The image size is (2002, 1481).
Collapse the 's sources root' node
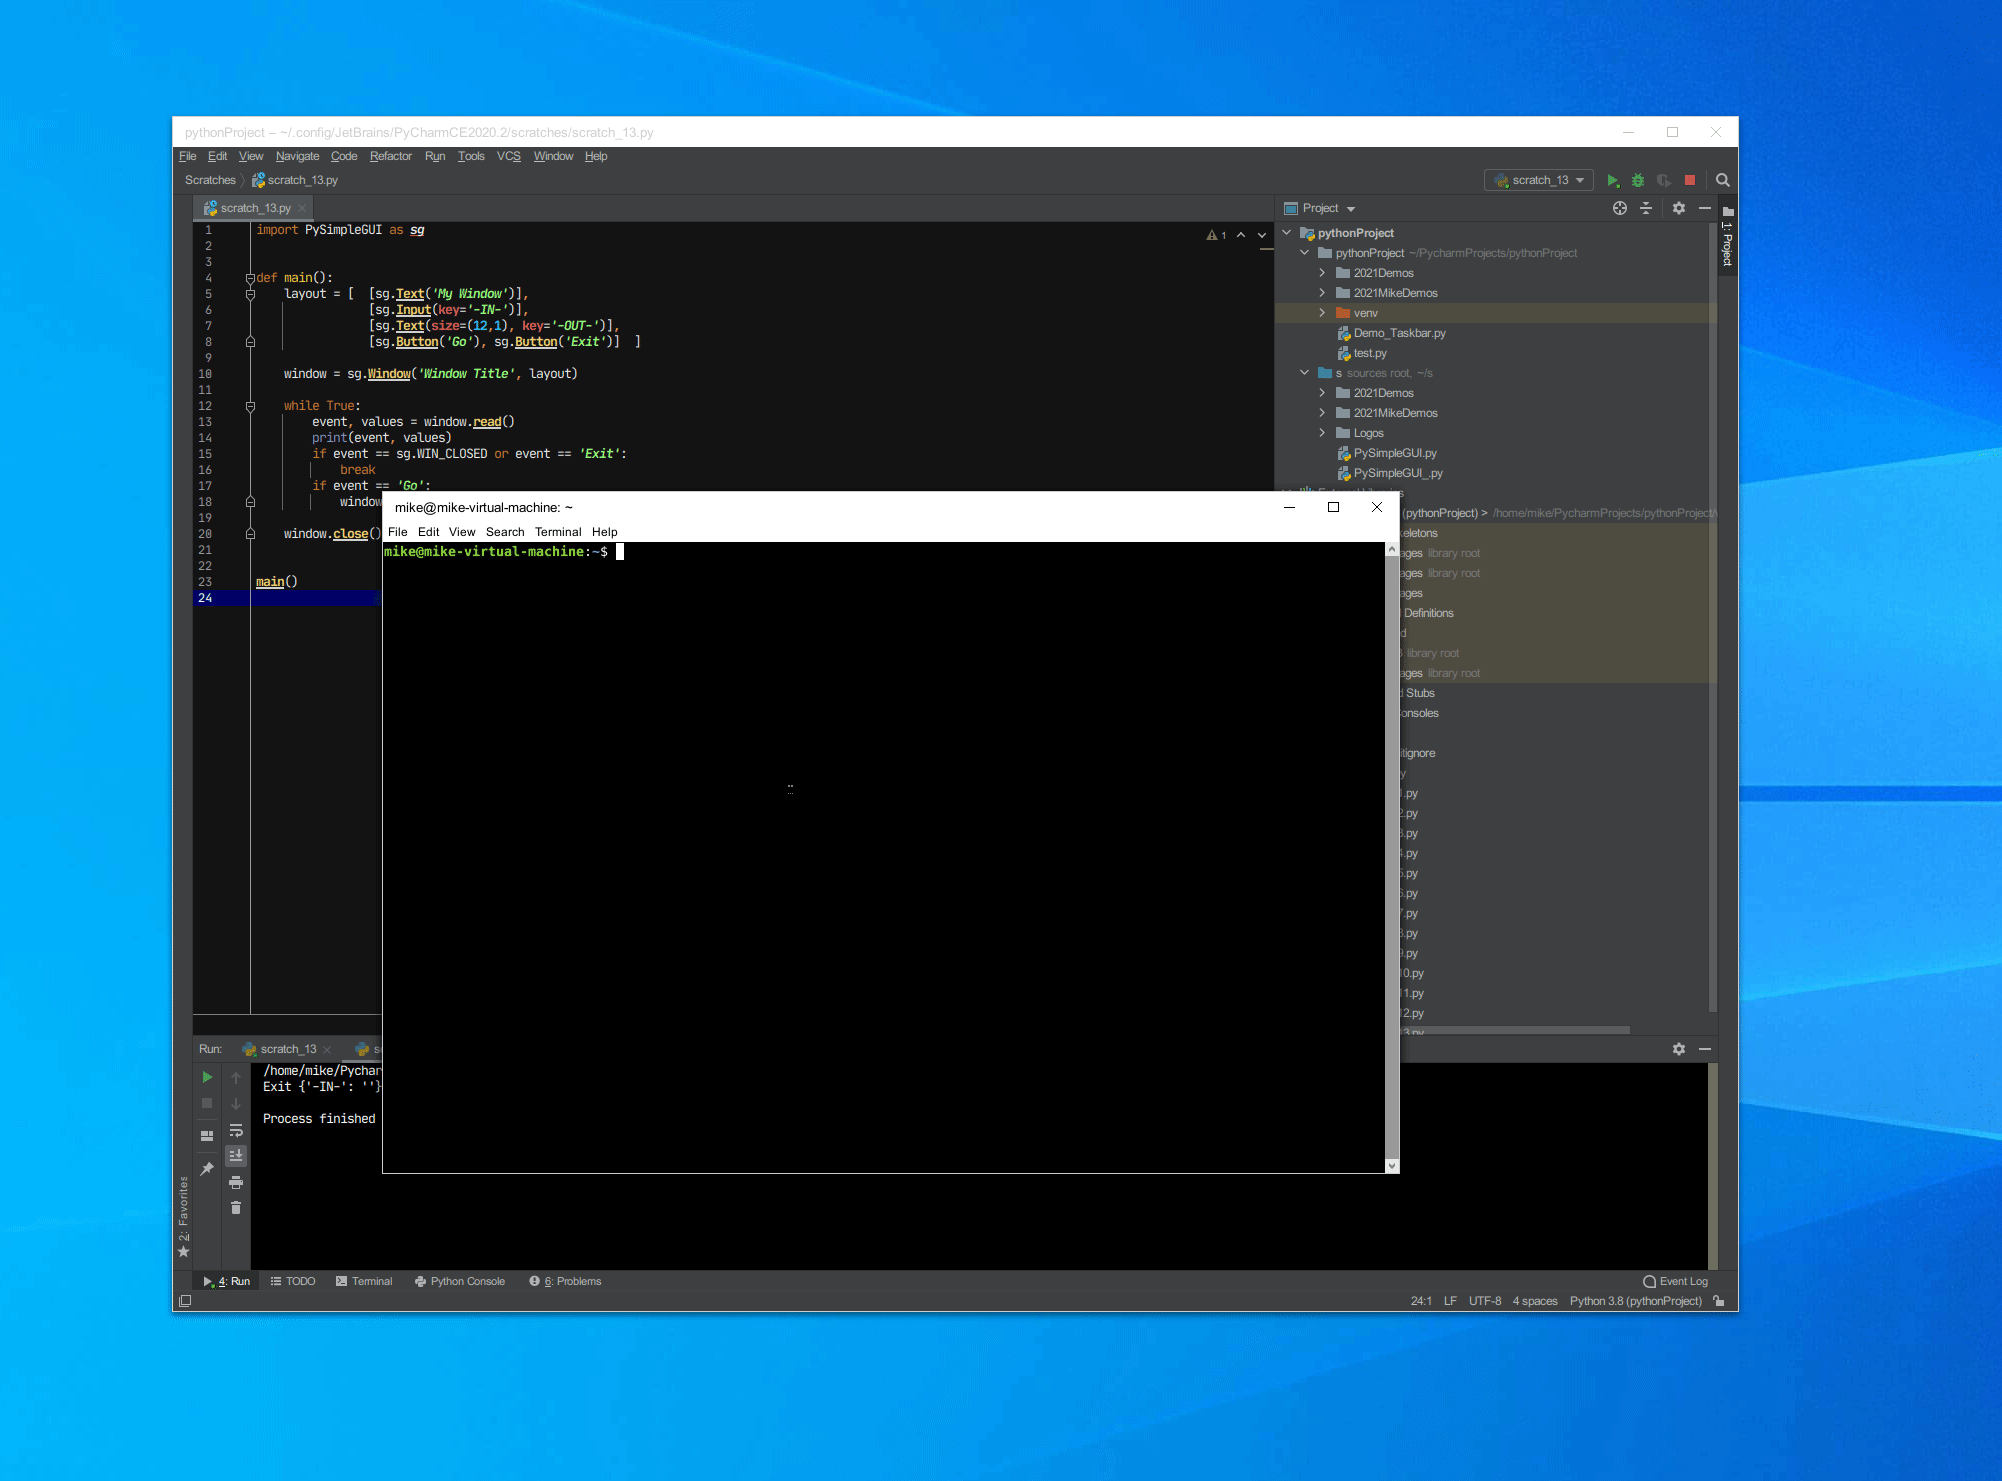pyautogui.click(x=1304, y=373)
